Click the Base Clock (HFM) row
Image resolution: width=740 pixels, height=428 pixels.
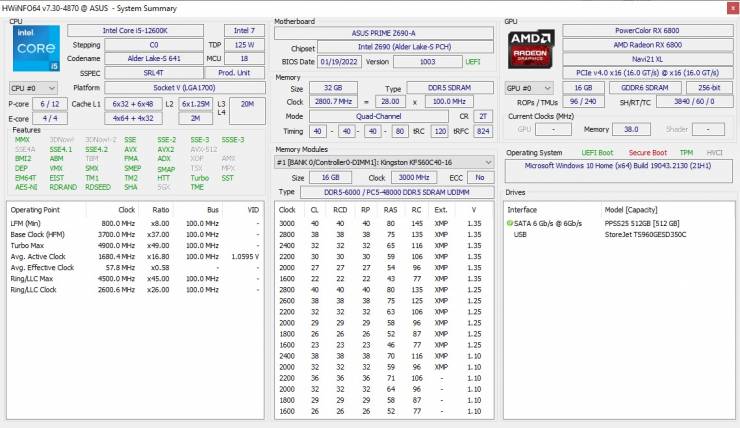pos(135,235)
